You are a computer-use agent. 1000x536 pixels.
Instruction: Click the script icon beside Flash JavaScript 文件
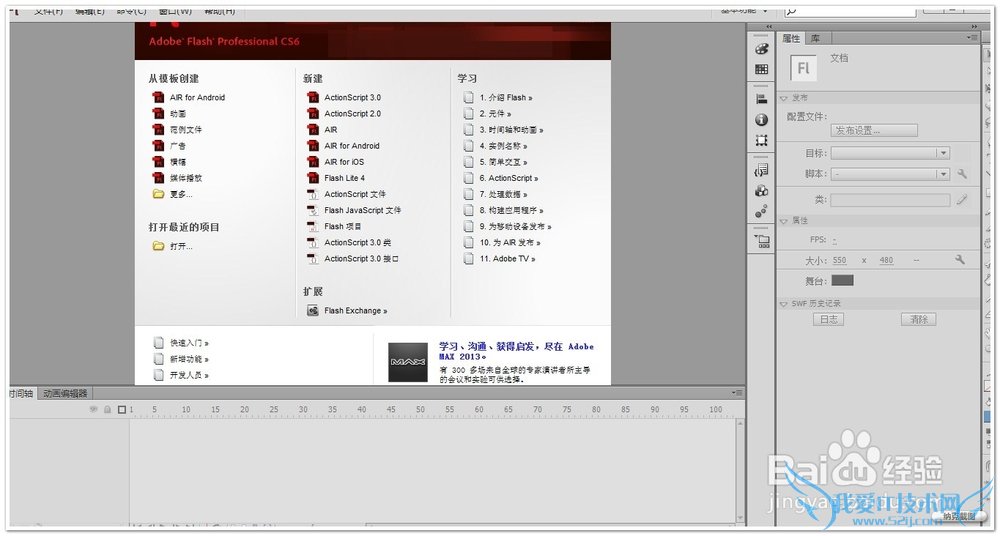(x=312, y=210)
